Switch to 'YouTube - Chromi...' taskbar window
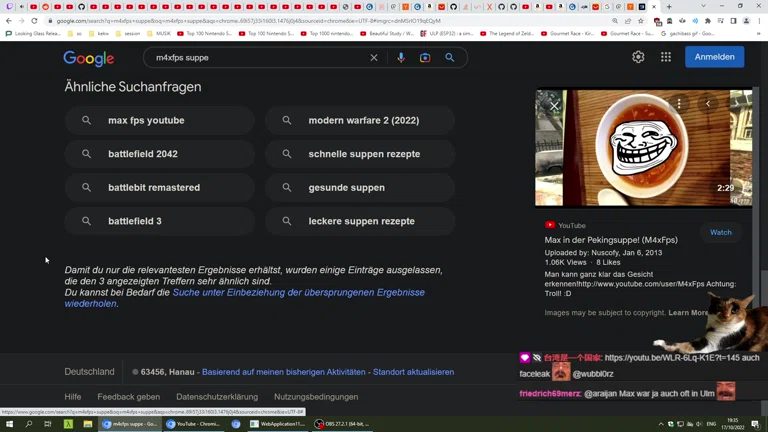This screenshot has height=432, width=768. (x=194, y=424)
